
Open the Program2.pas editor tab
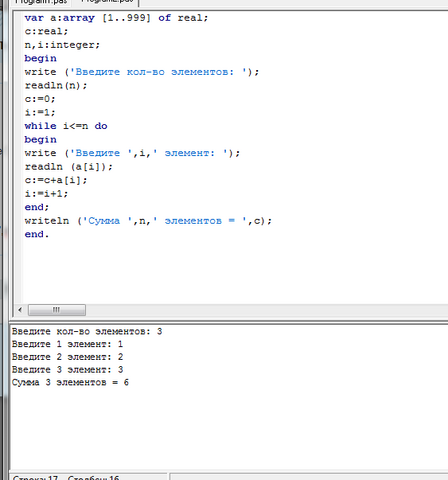106,2
